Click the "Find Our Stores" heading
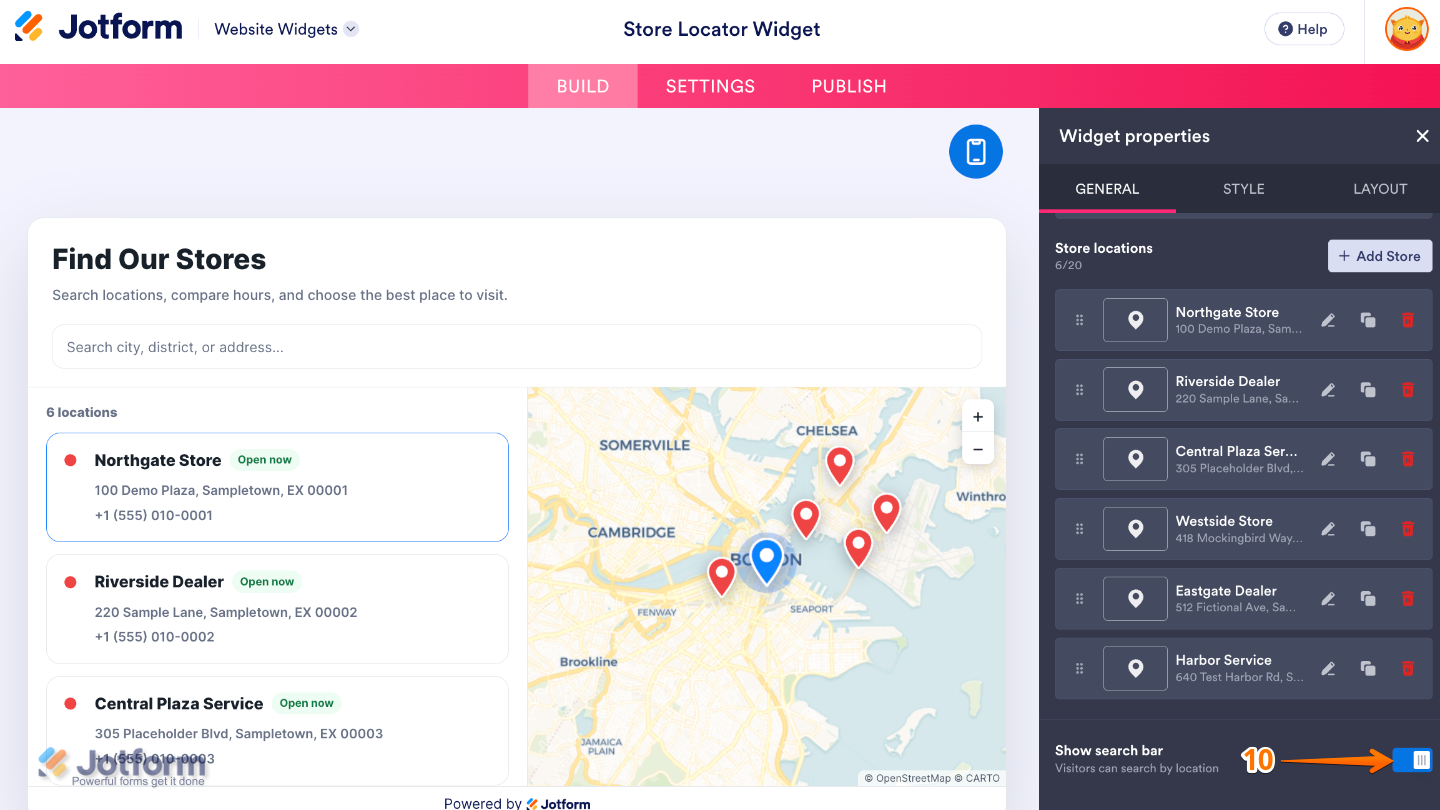 click(x=159, y=259)
